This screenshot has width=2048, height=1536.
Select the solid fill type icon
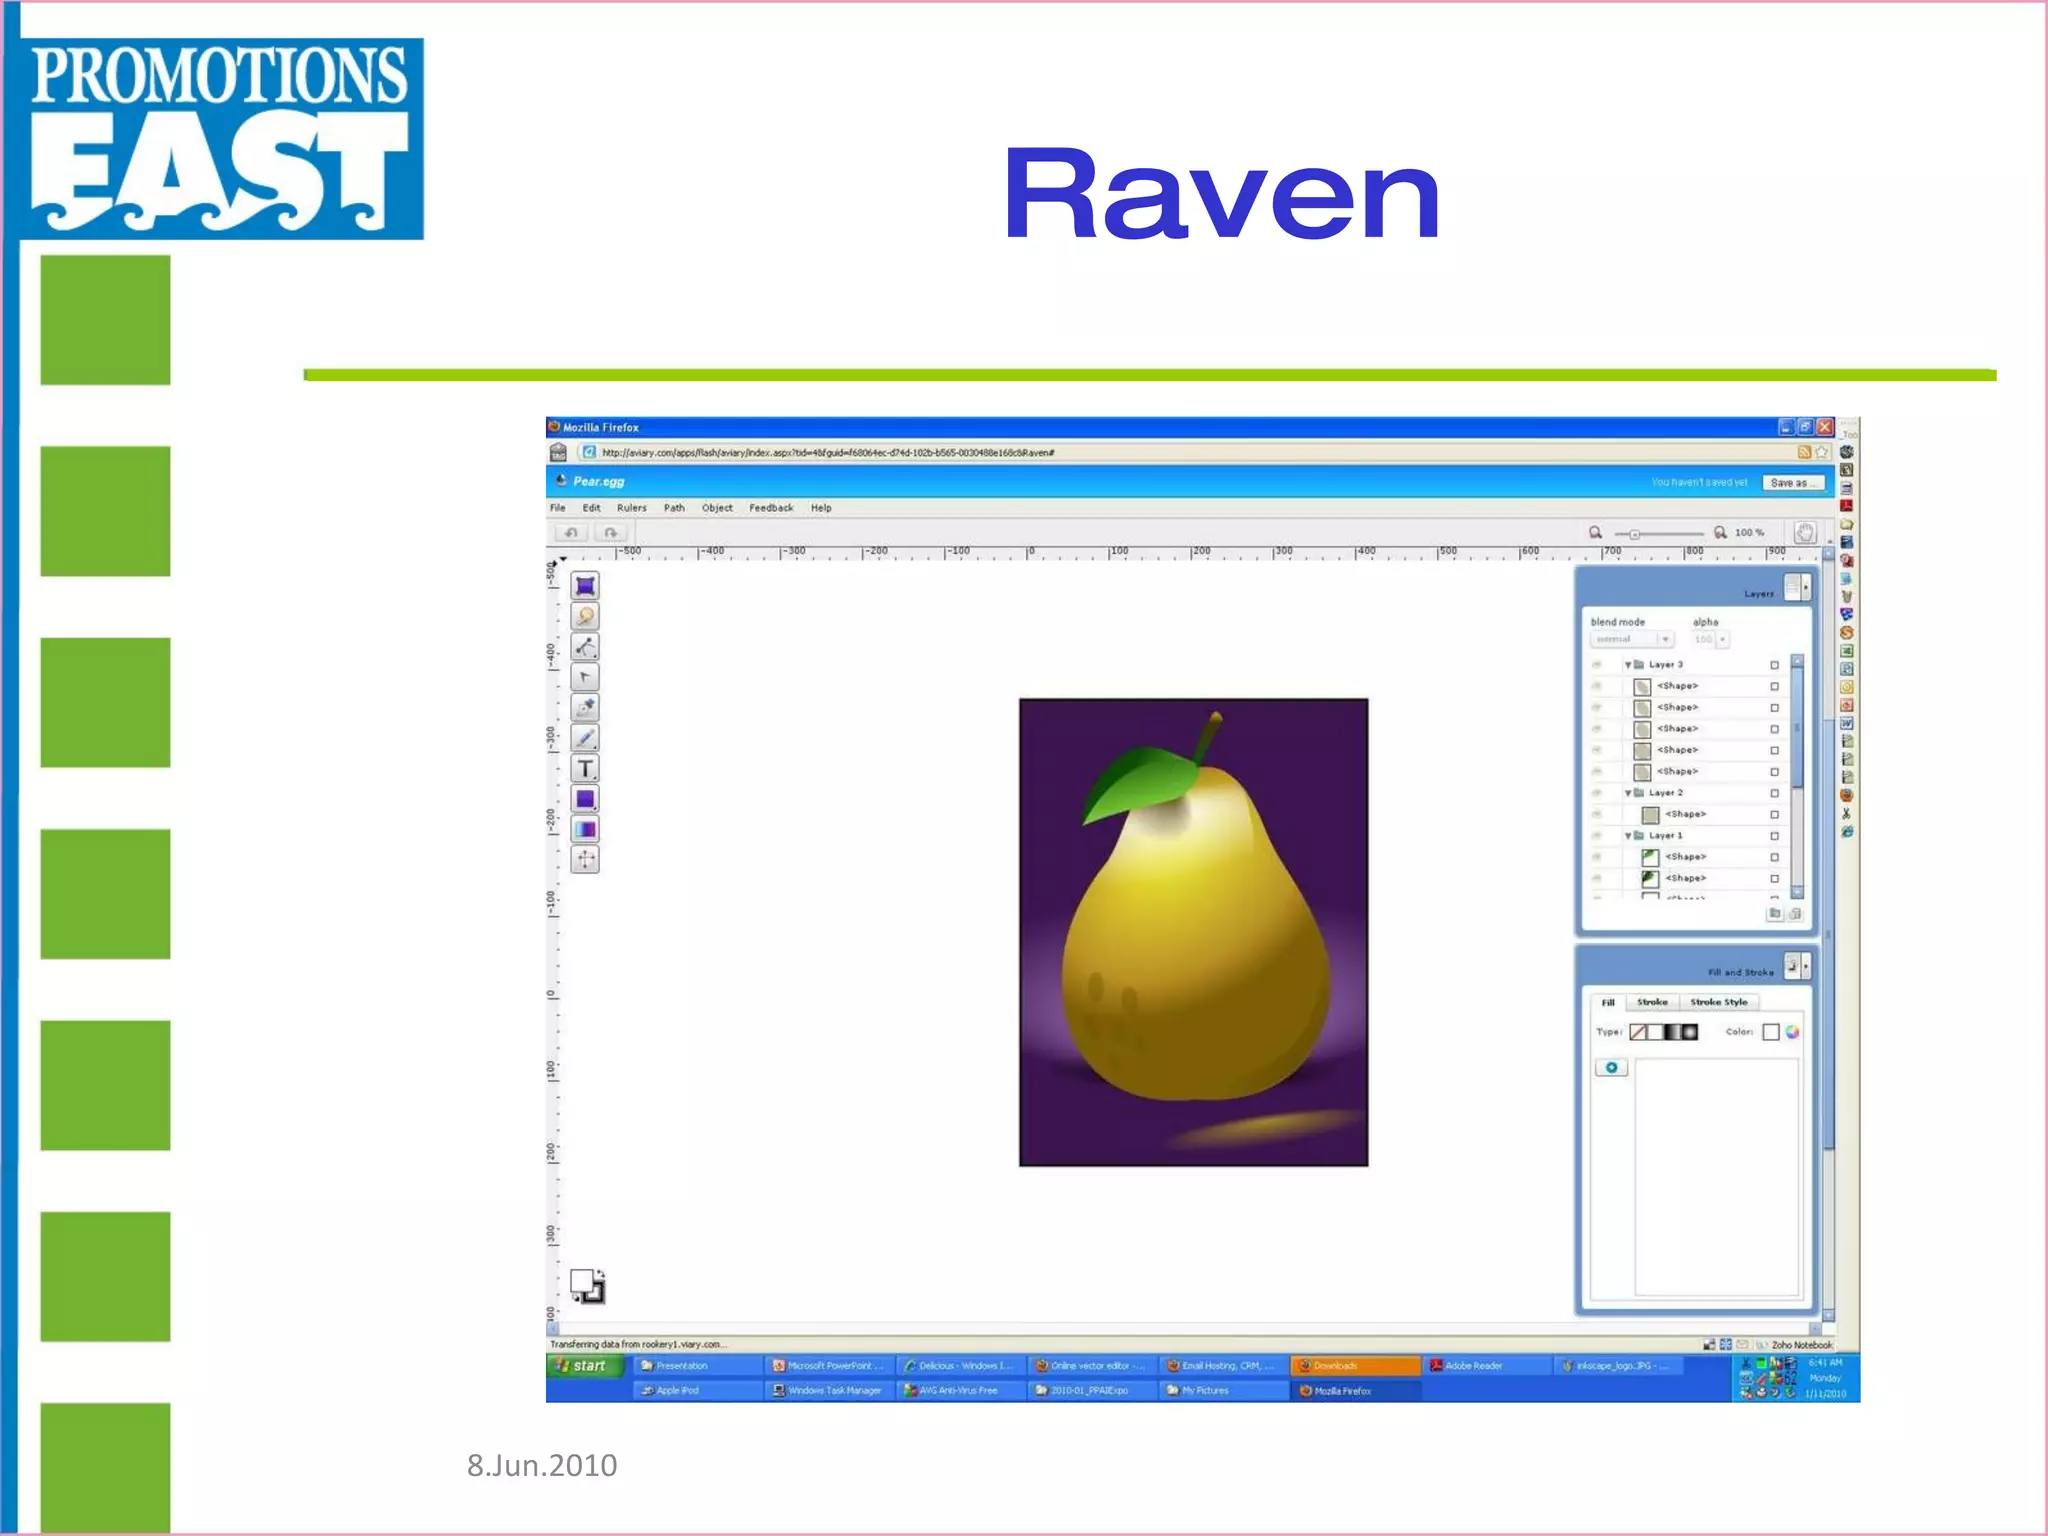(1655, 1032)
